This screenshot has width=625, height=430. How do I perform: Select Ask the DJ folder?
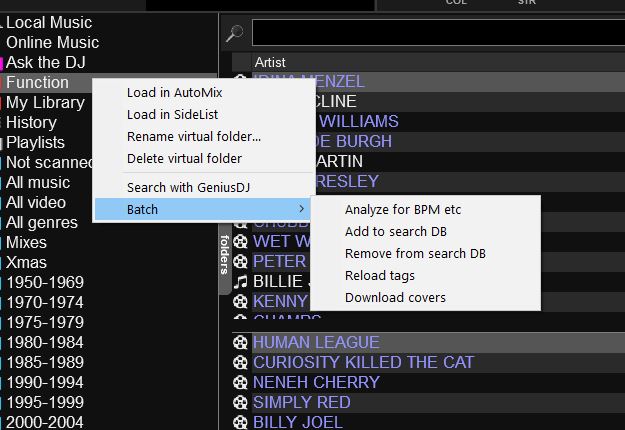(45, 62)
